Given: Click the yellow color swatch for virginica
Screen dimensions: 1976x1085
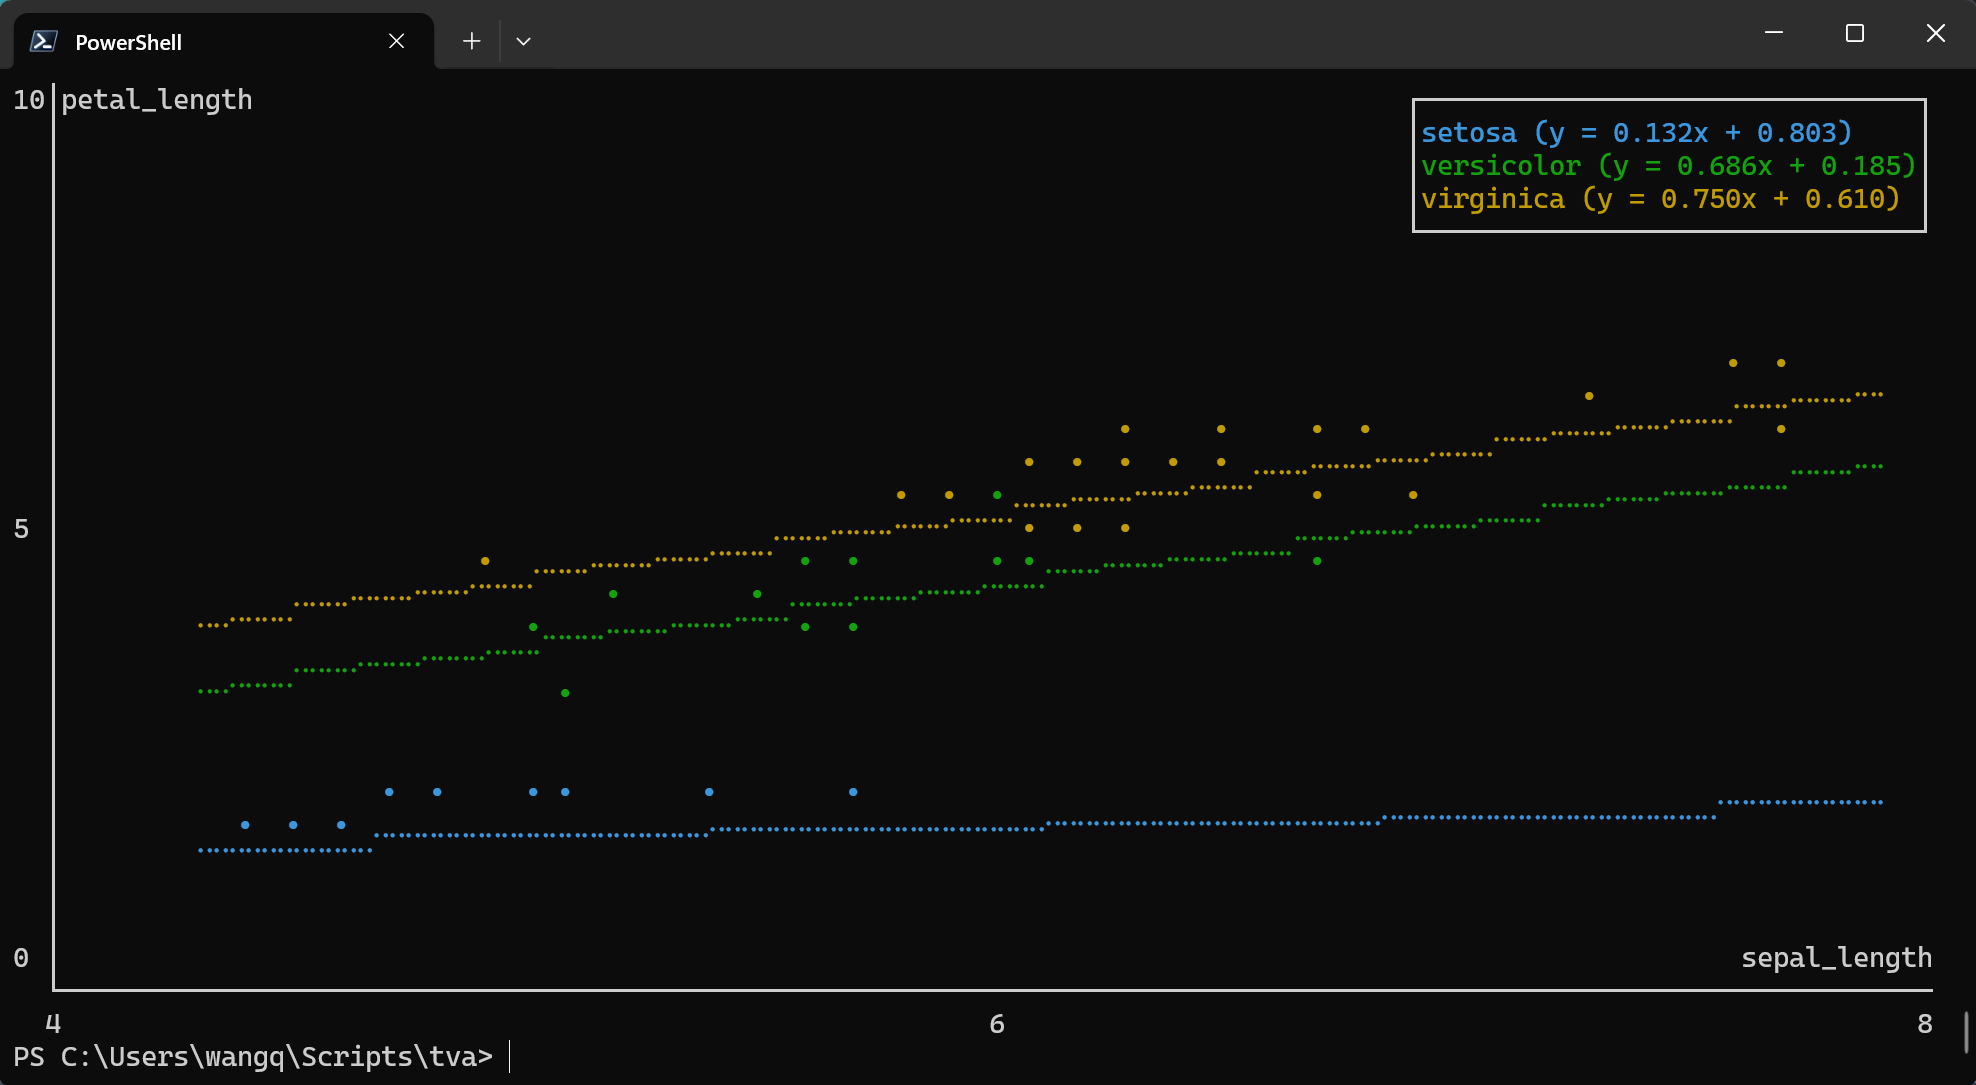Looking at the screenshot, I should pos(1494,198).
